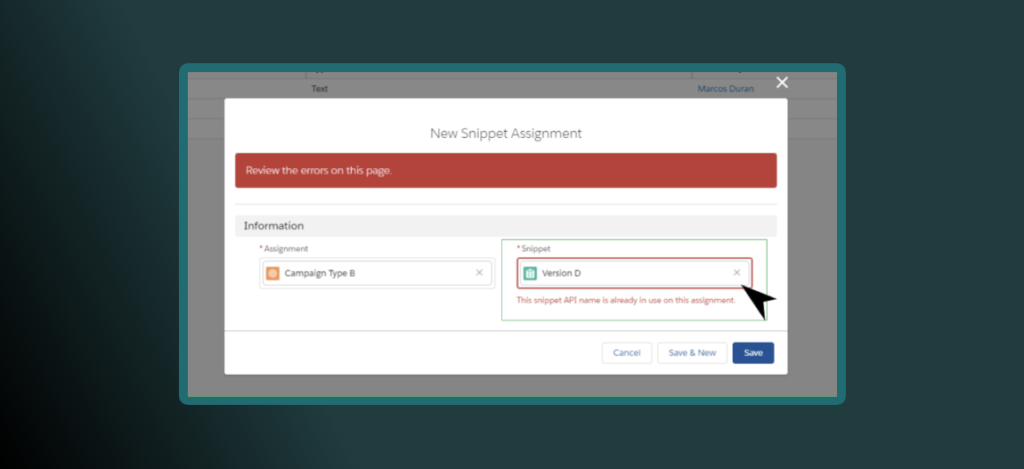Click the New Snippet Assignment title
The width and height of the screenshot is (1024, 469).
tap(505, 133)
